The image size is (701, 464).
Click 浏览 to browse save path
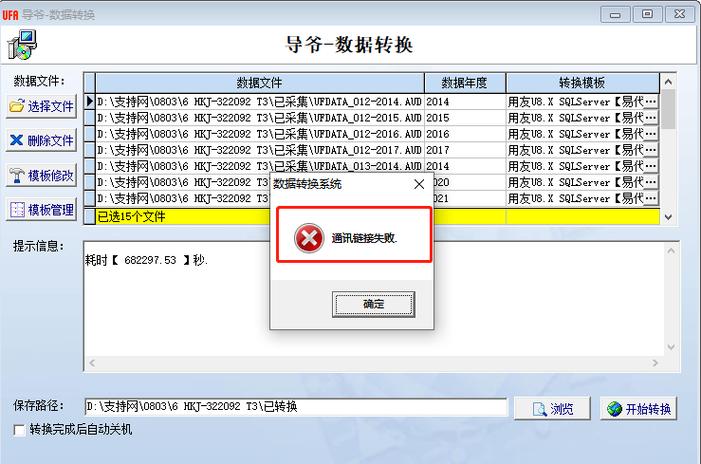(x=552, y=409)
